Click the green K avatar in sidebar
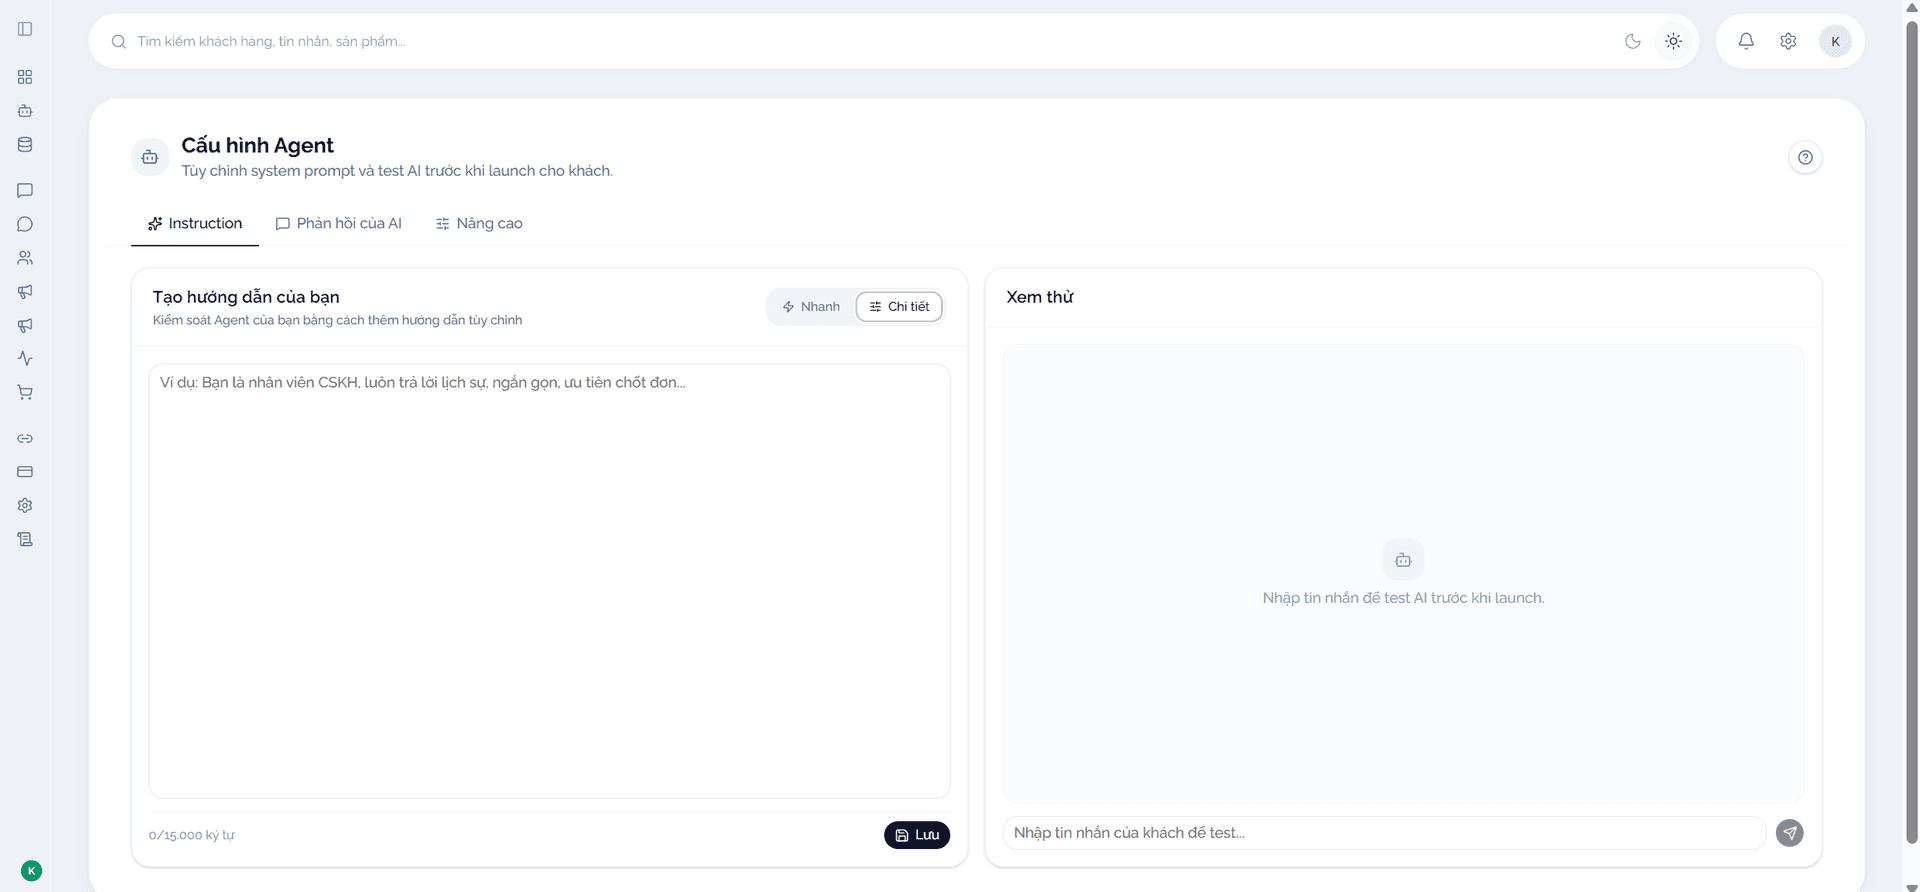 tap(31, 871)
